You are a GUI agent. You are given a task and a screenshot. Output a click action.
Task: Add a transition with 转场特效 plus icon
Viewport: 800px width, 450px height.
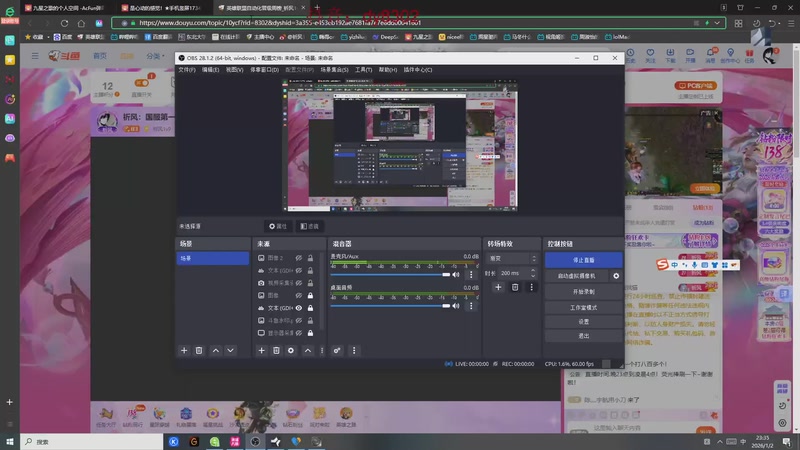[498, 287]
